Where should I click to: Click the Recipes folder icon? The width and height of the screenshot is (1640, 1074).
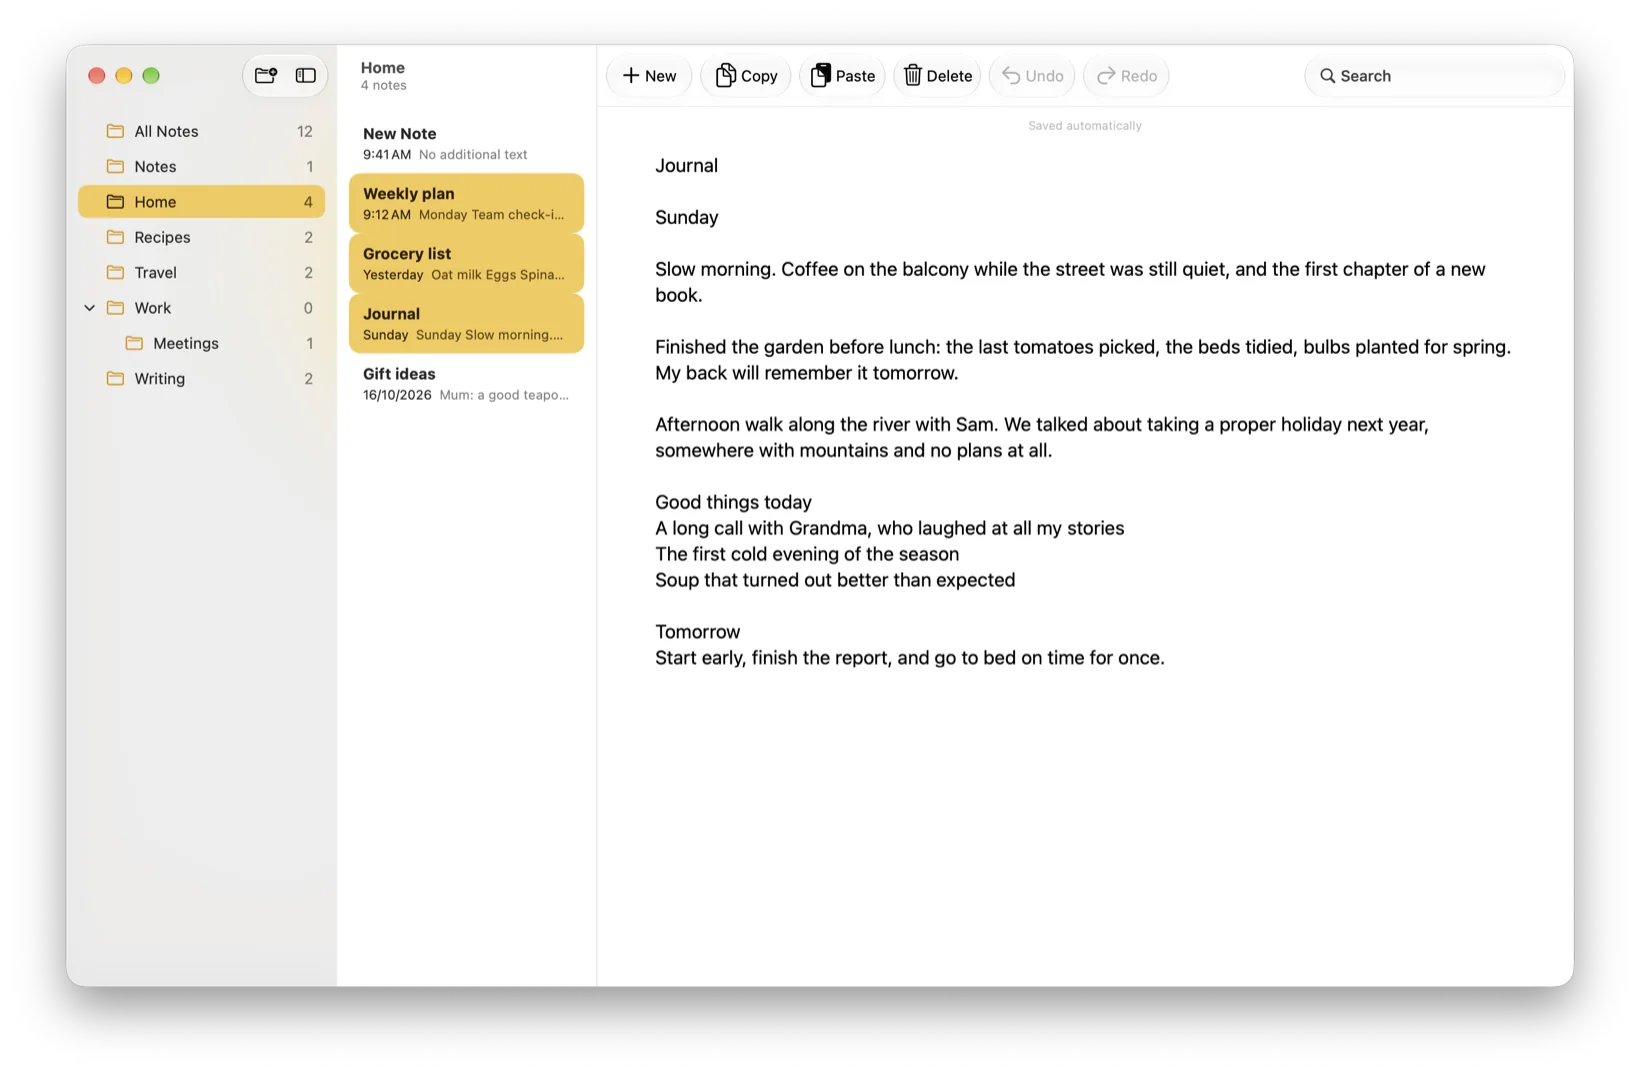tap(116, 237)
